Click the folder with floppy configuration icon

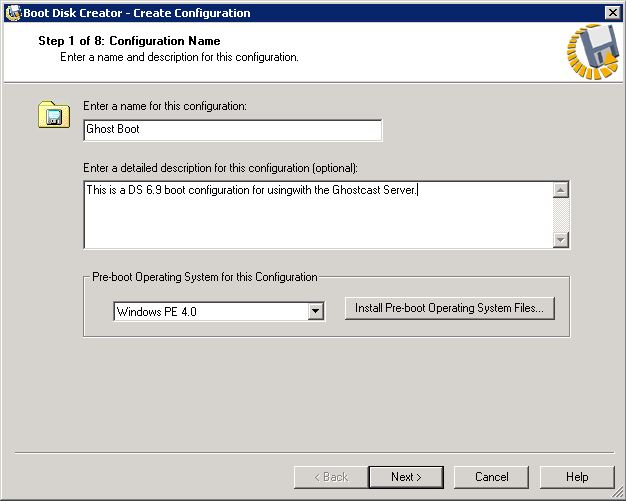(x=54, y=115)
